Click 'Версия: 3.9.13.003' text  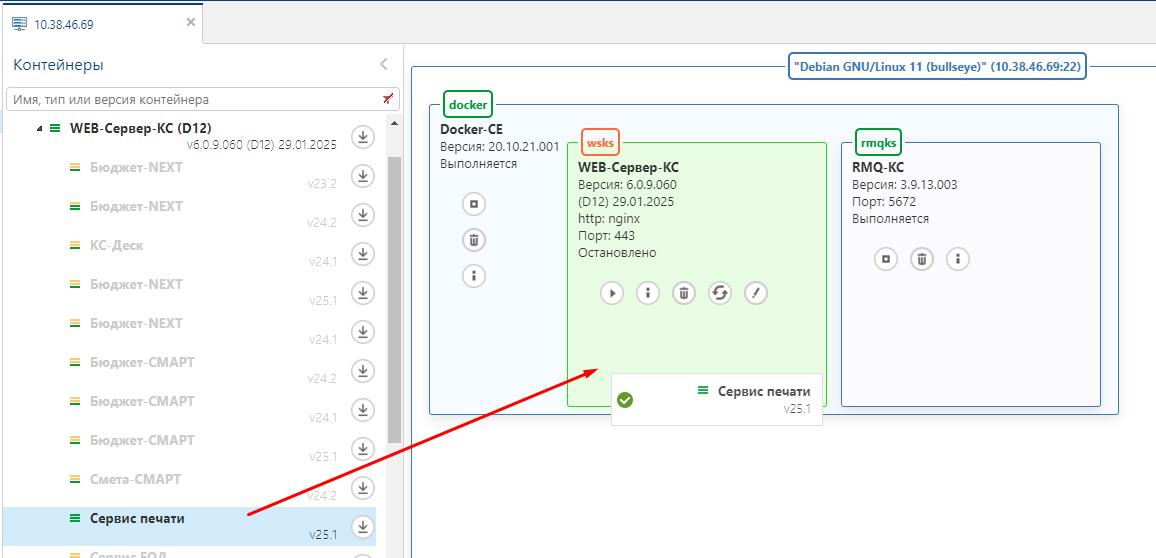click(905, 184)
